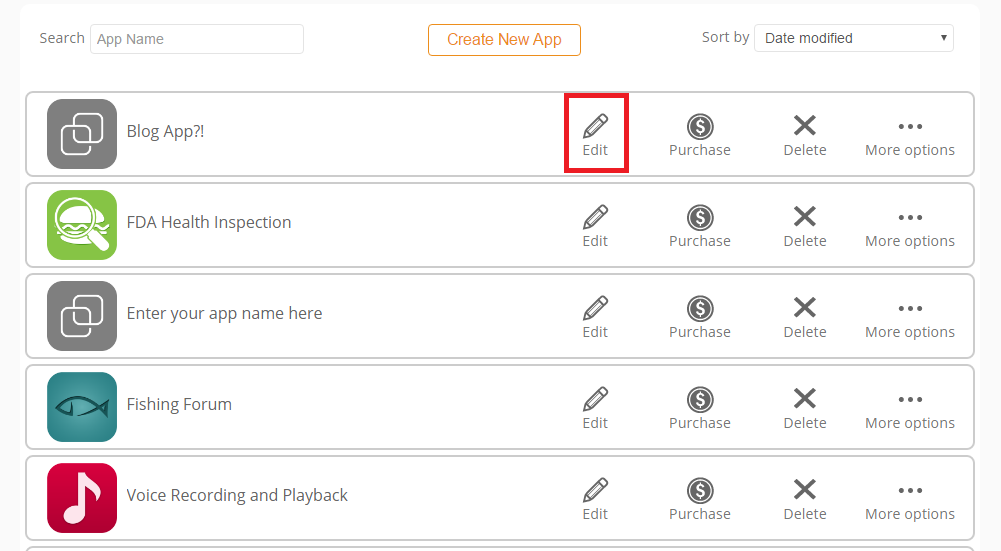Image resolution: width=1001 pixels, height=551 pixels.
Task: Edit the Blog App?! entry
Action: point(595,135)
